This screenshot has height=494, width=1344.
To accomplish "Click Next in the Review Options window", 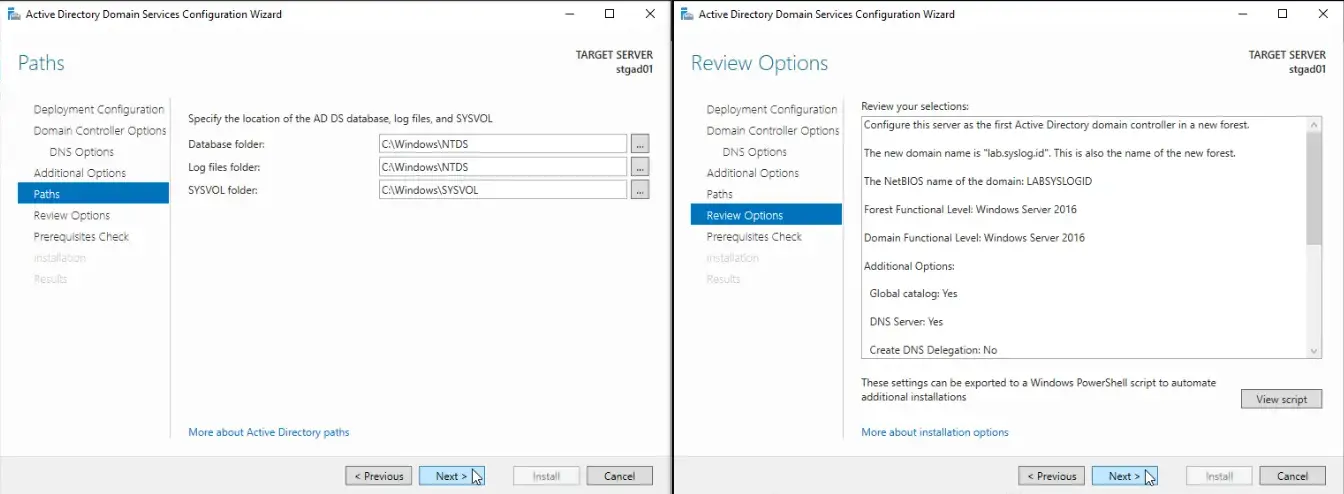I will point(1125,476).
